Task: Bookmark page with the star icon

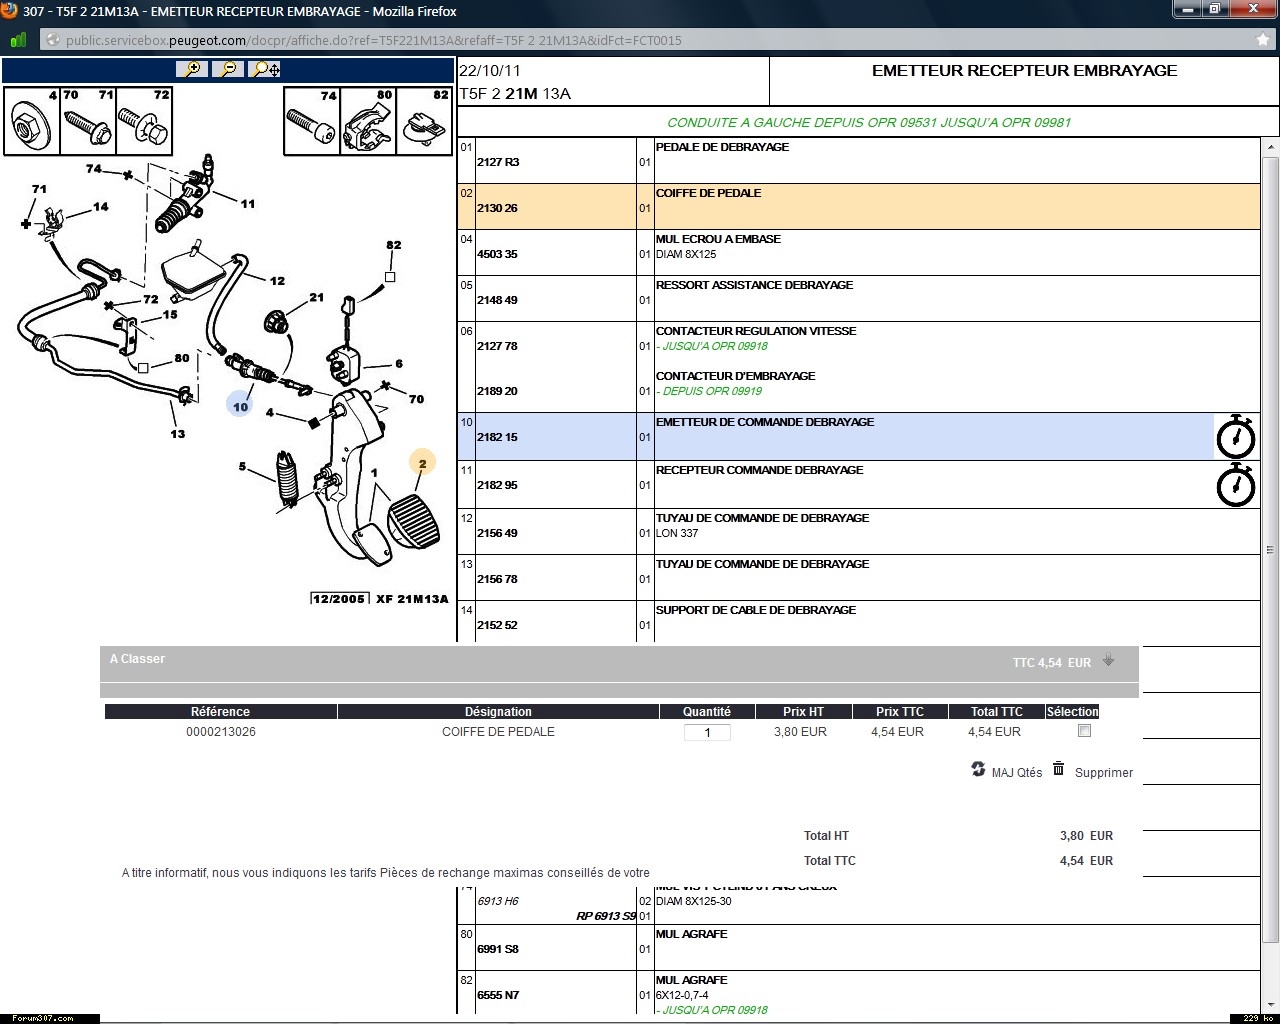Action: point(1263,40)
